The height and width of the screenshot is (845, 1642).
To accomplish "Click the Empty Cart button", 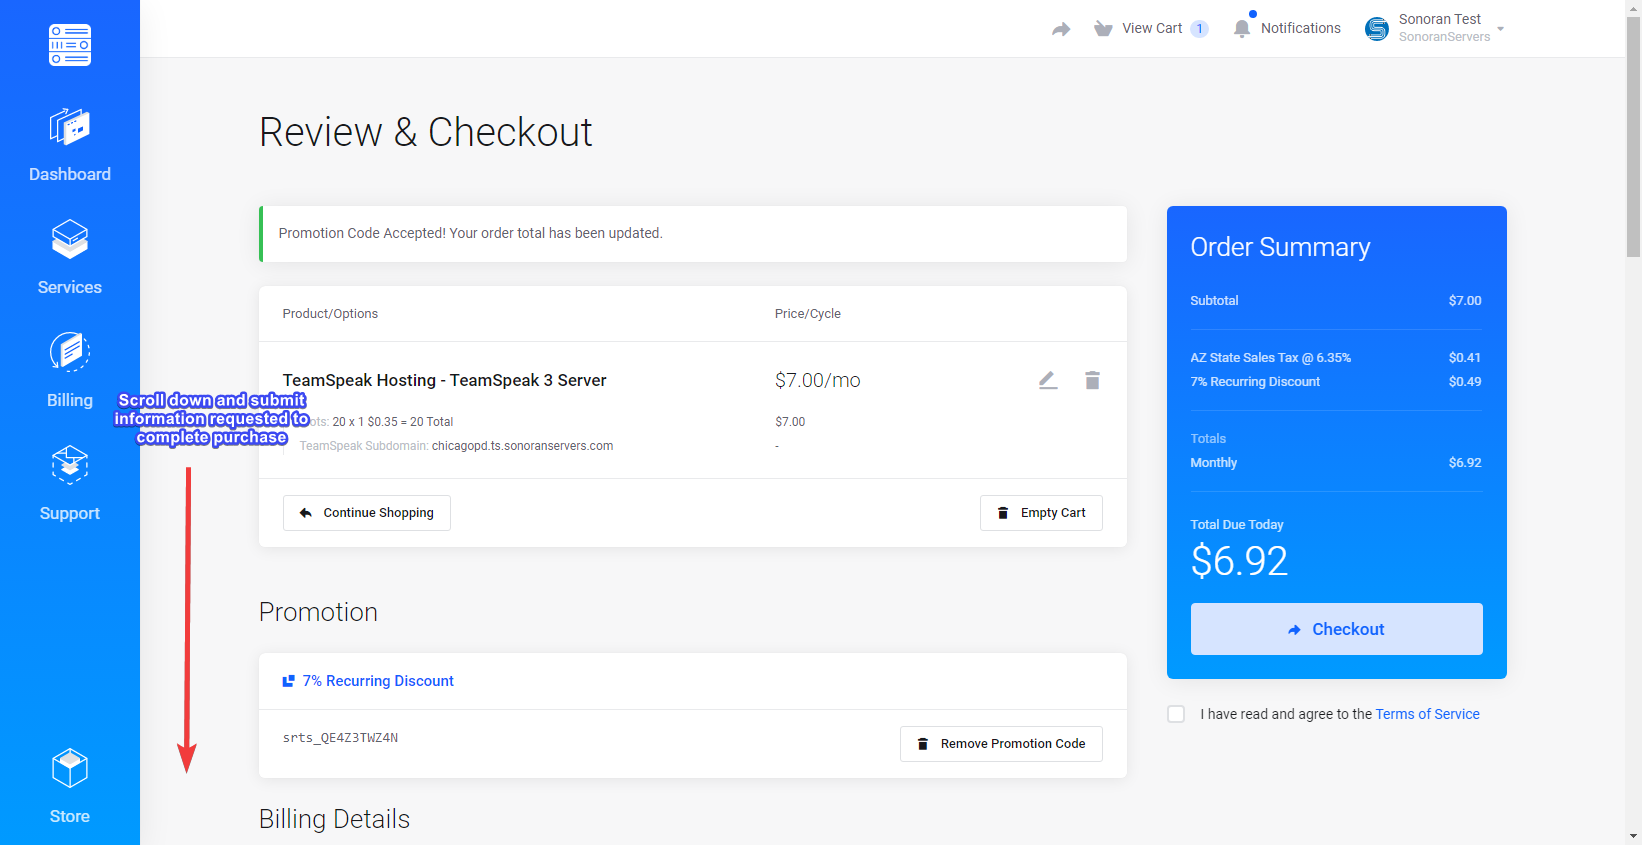I will [1041, 513].
